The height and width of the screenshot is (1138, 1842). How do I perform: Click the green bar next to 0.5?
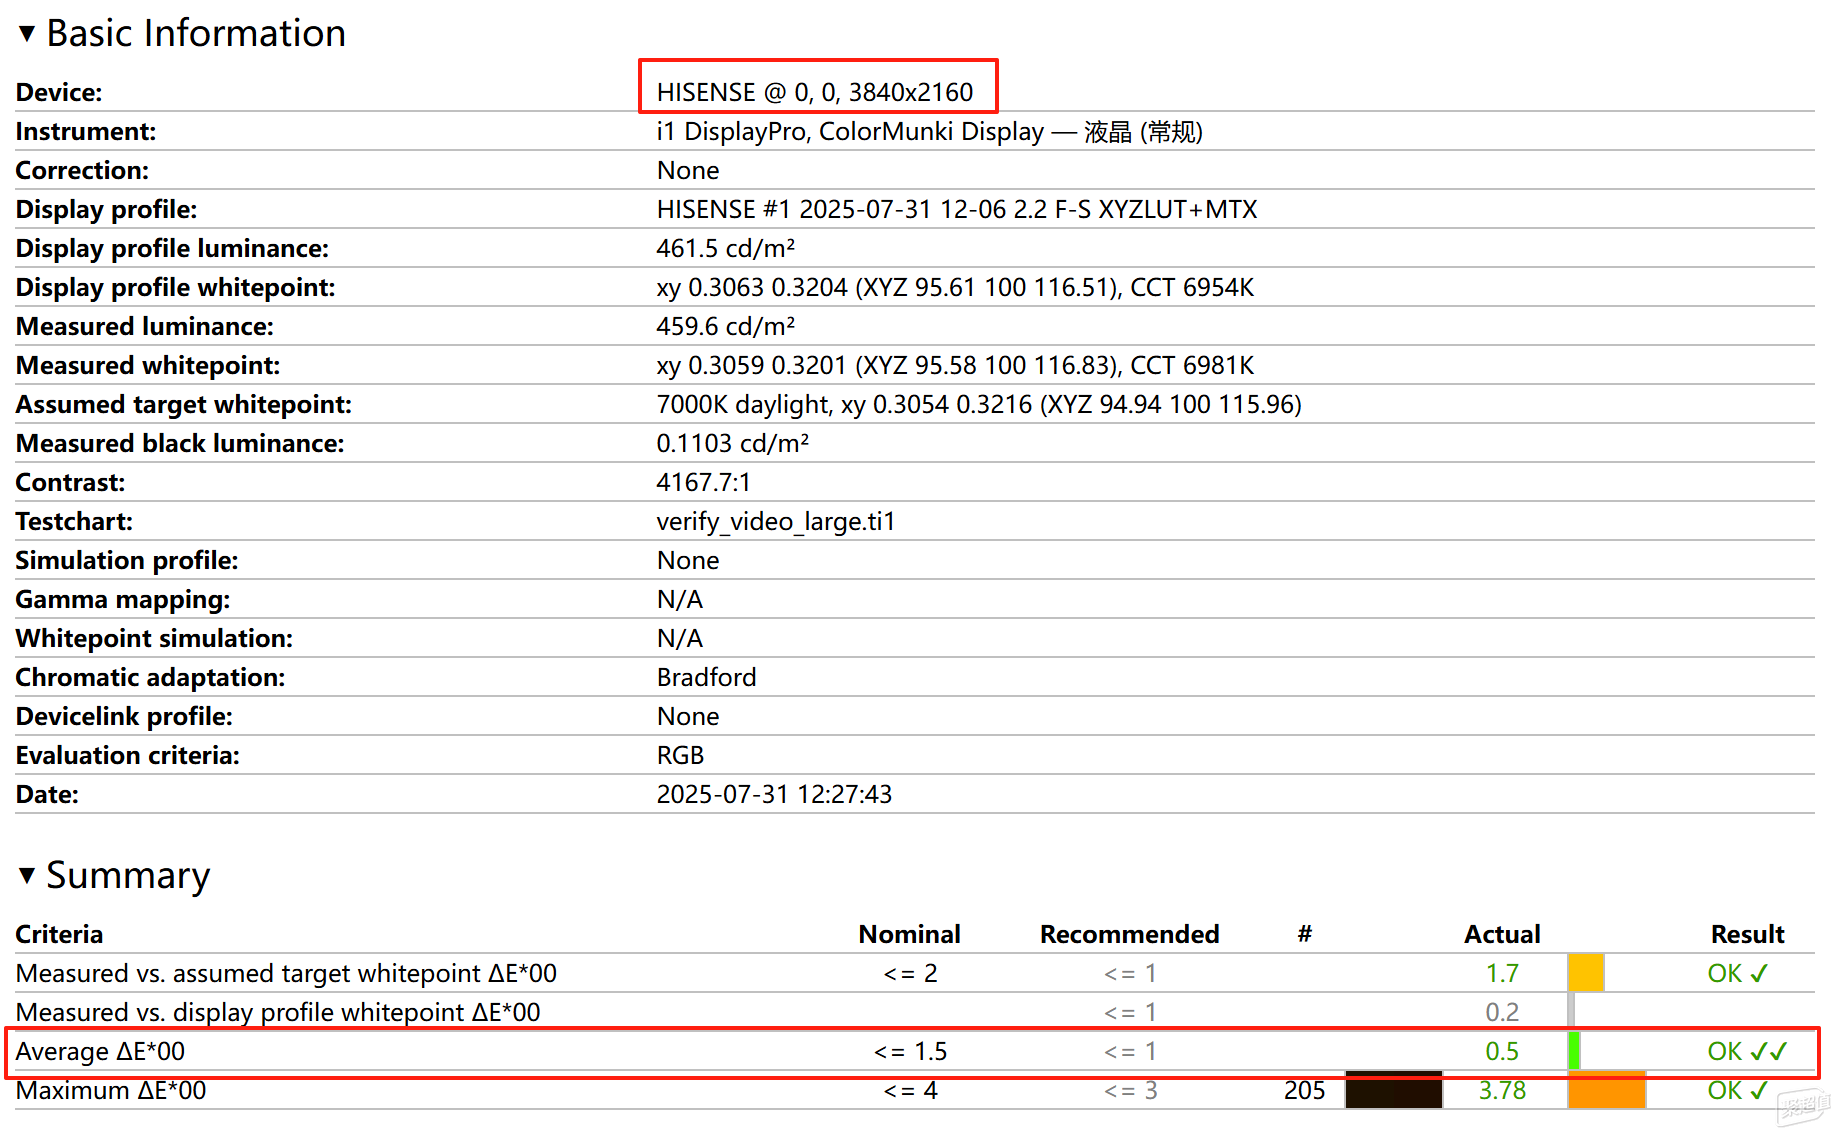(1574, 1051)
